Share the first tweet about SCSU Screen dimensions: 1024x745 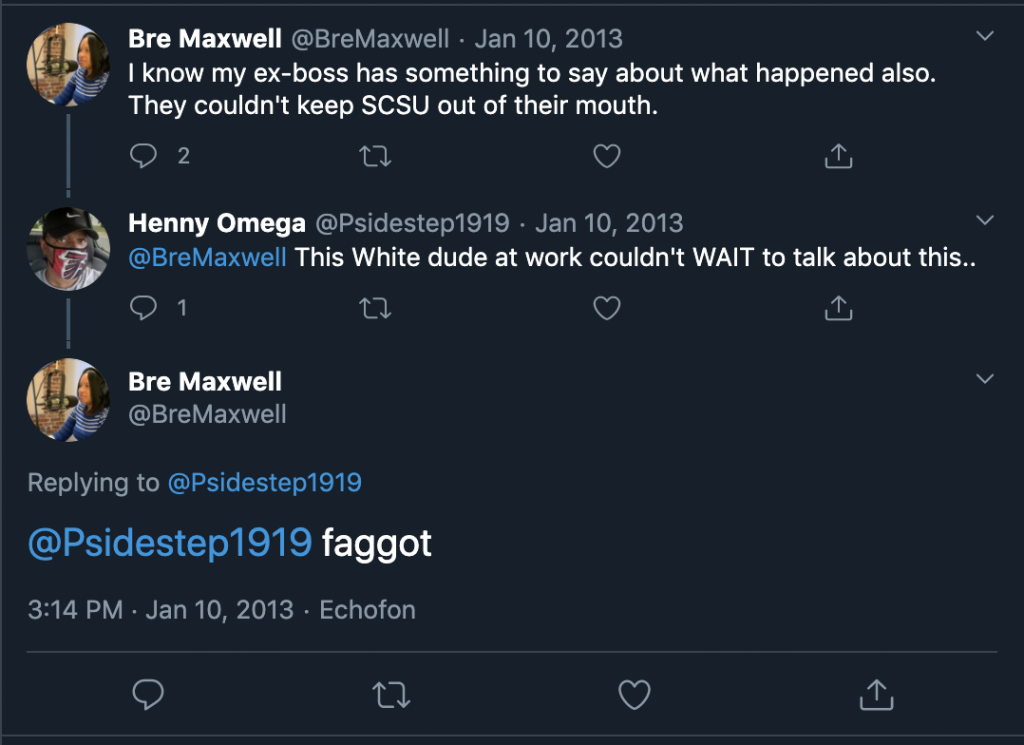tap(838, 156)
